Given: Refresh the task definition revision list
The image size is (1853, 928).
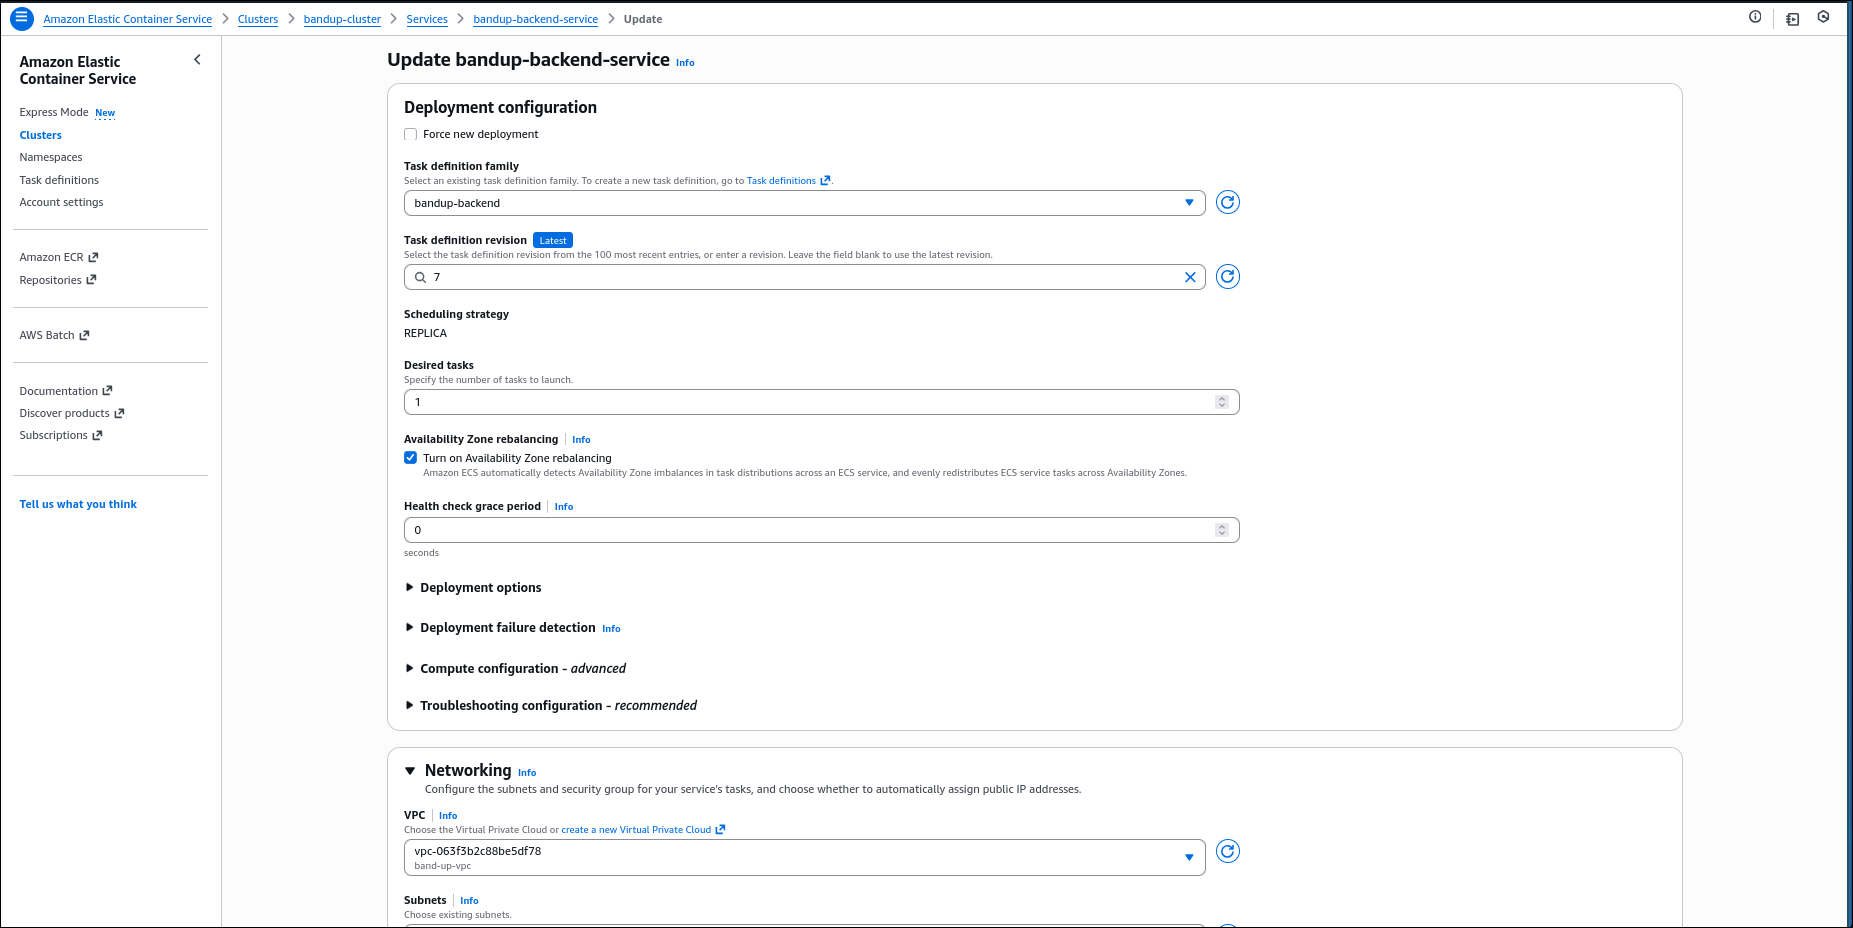Looking at the screenshot, I should click(1227, 277).
